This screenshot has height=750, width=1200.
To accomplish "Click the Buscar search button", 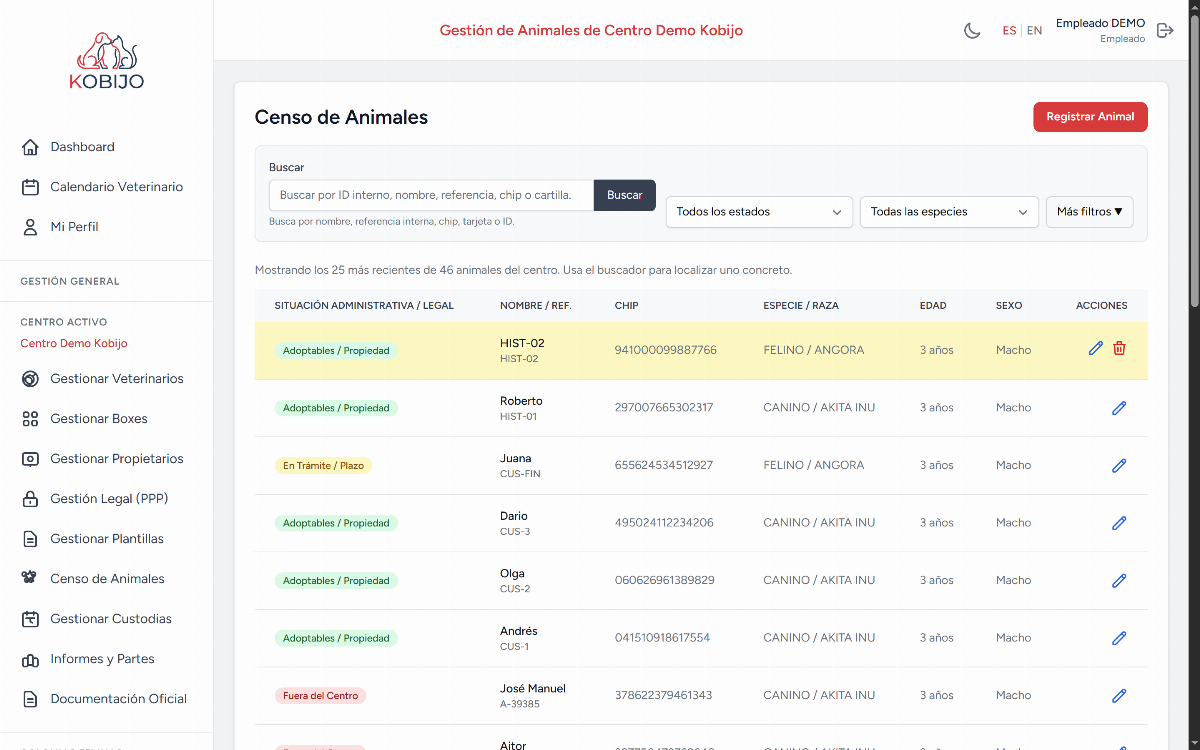I will 625,195.
